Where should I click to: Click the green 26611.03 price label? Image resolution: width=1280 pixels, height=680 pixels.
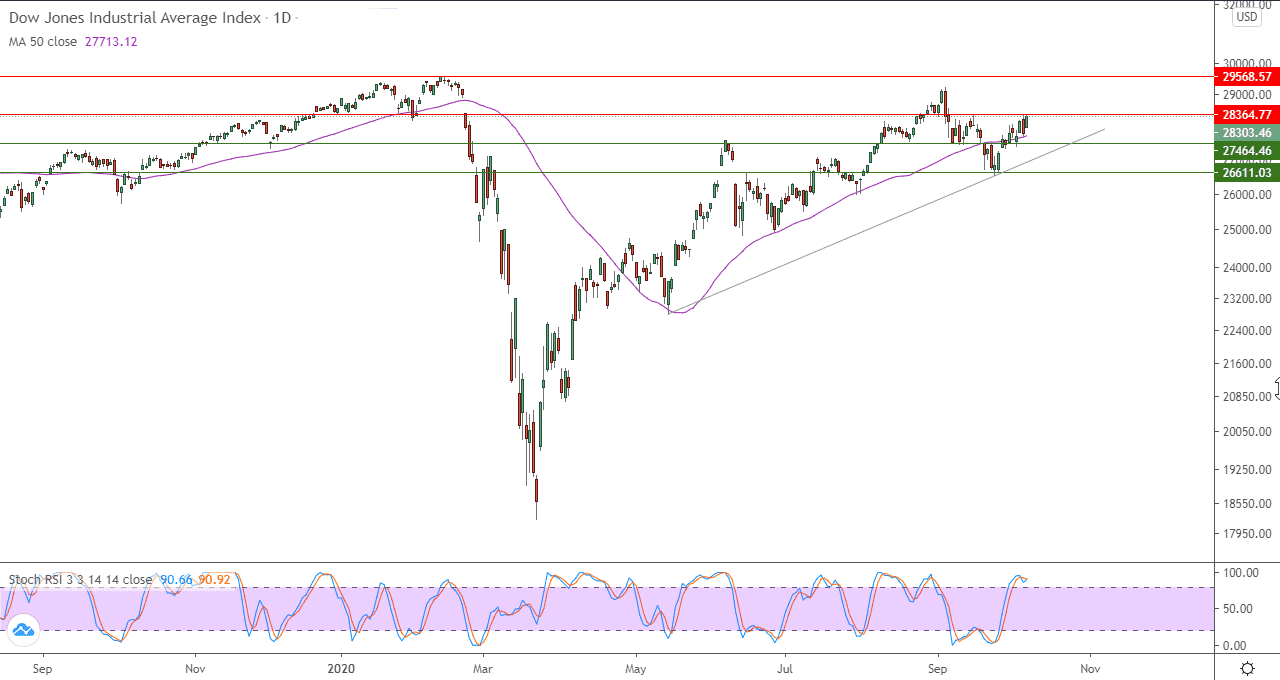1246,172
